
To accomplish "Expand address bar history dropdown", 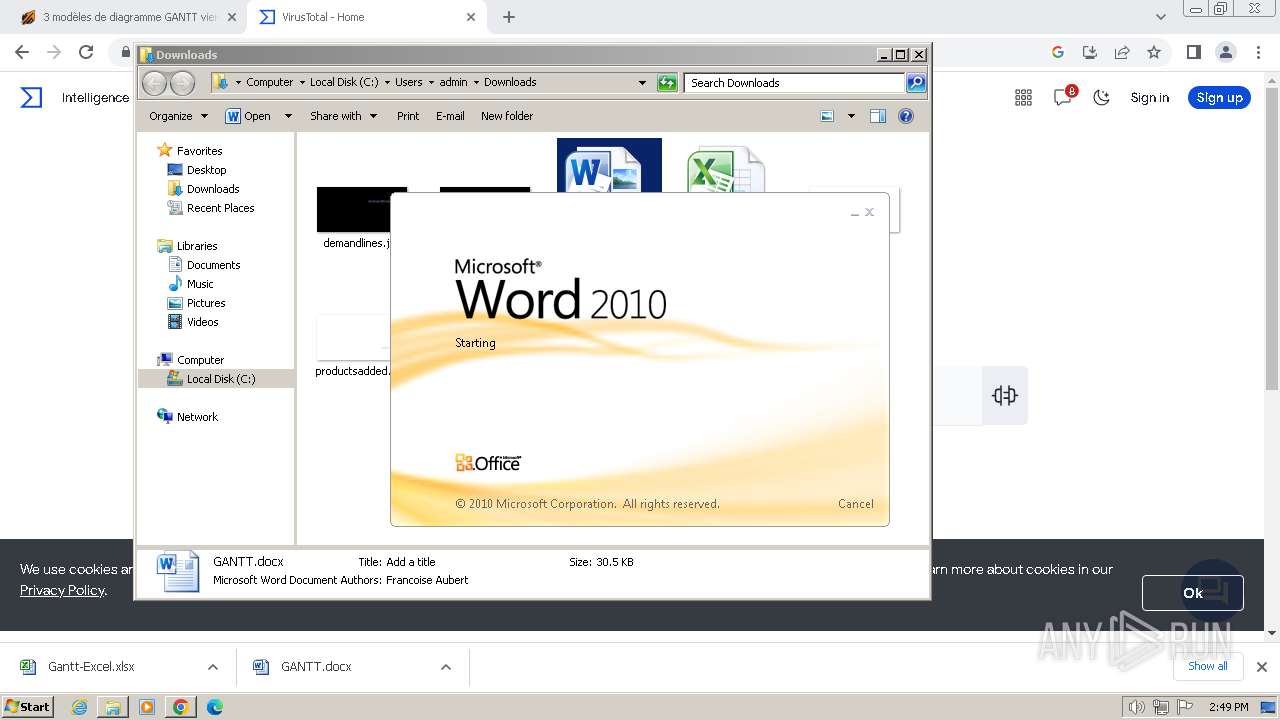I will [642, 83].
